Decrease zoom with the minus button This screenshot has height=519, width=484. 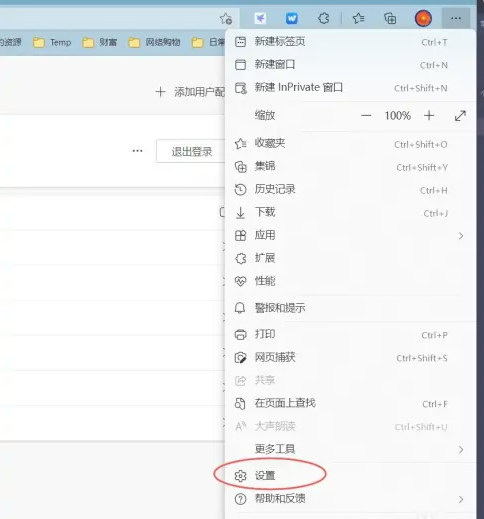(366, 116)
